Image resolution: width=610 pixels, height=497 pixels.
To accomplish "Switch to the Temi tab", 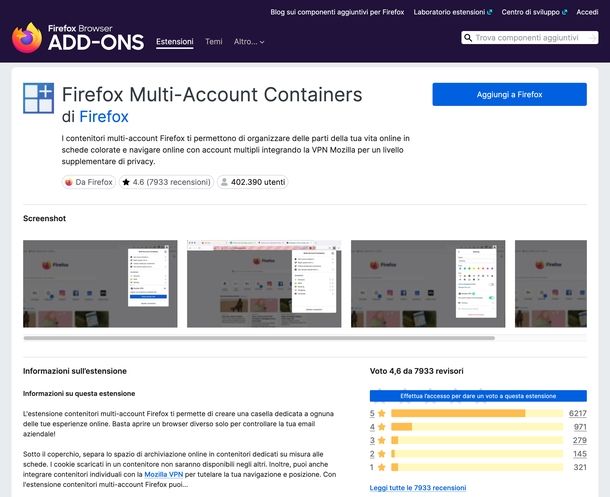I will [214, 42].
